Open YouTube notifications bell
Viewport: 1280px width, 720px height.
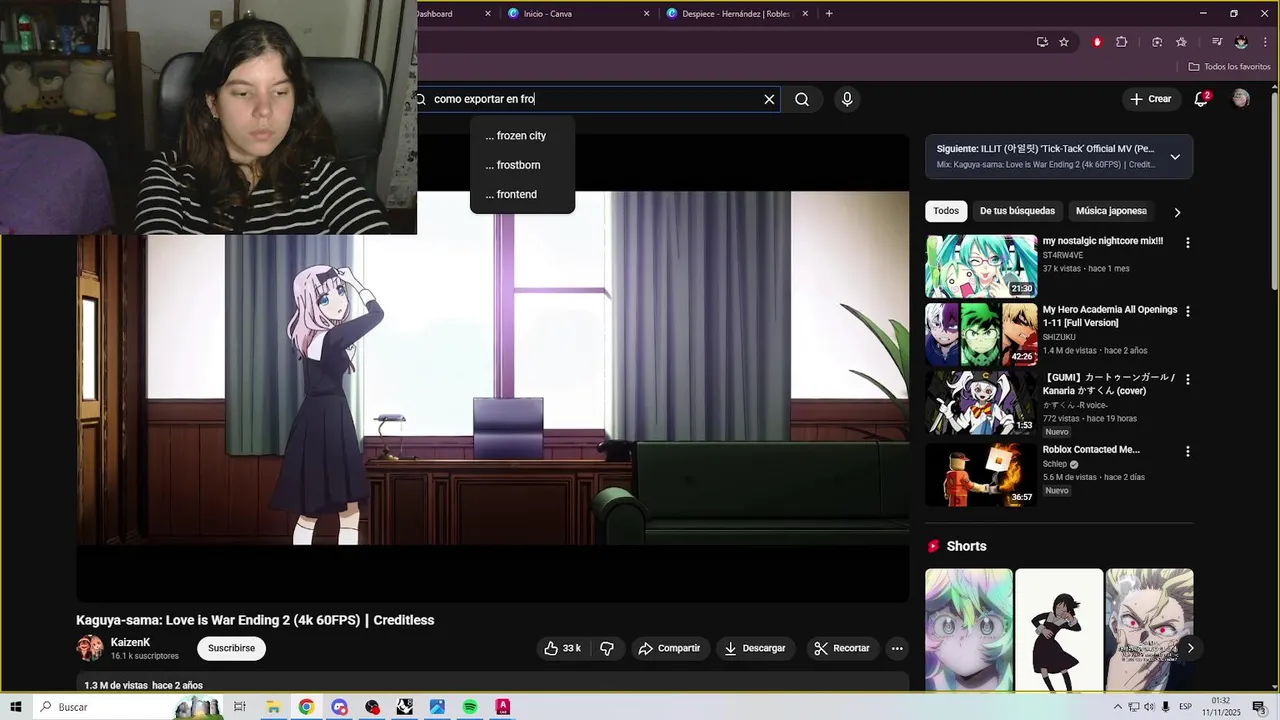(x=1202, y=99)
